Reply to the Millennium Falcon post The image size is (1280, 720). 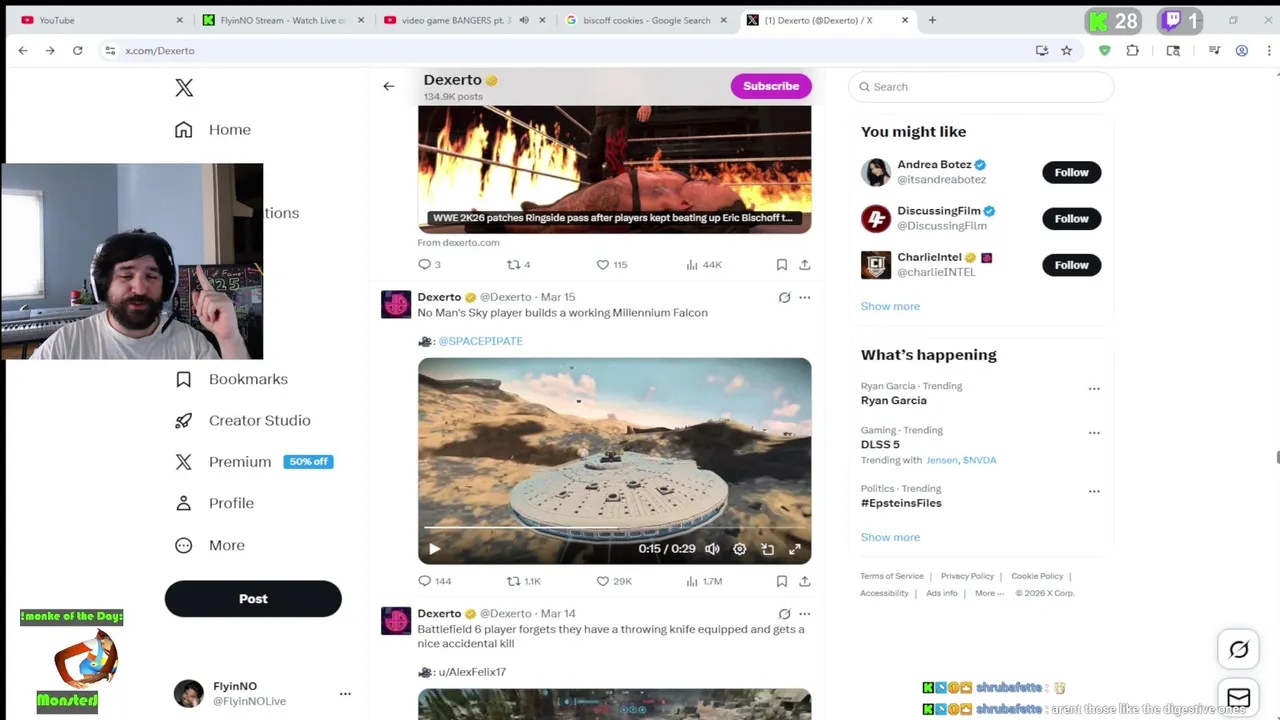[x=434, y=581]
